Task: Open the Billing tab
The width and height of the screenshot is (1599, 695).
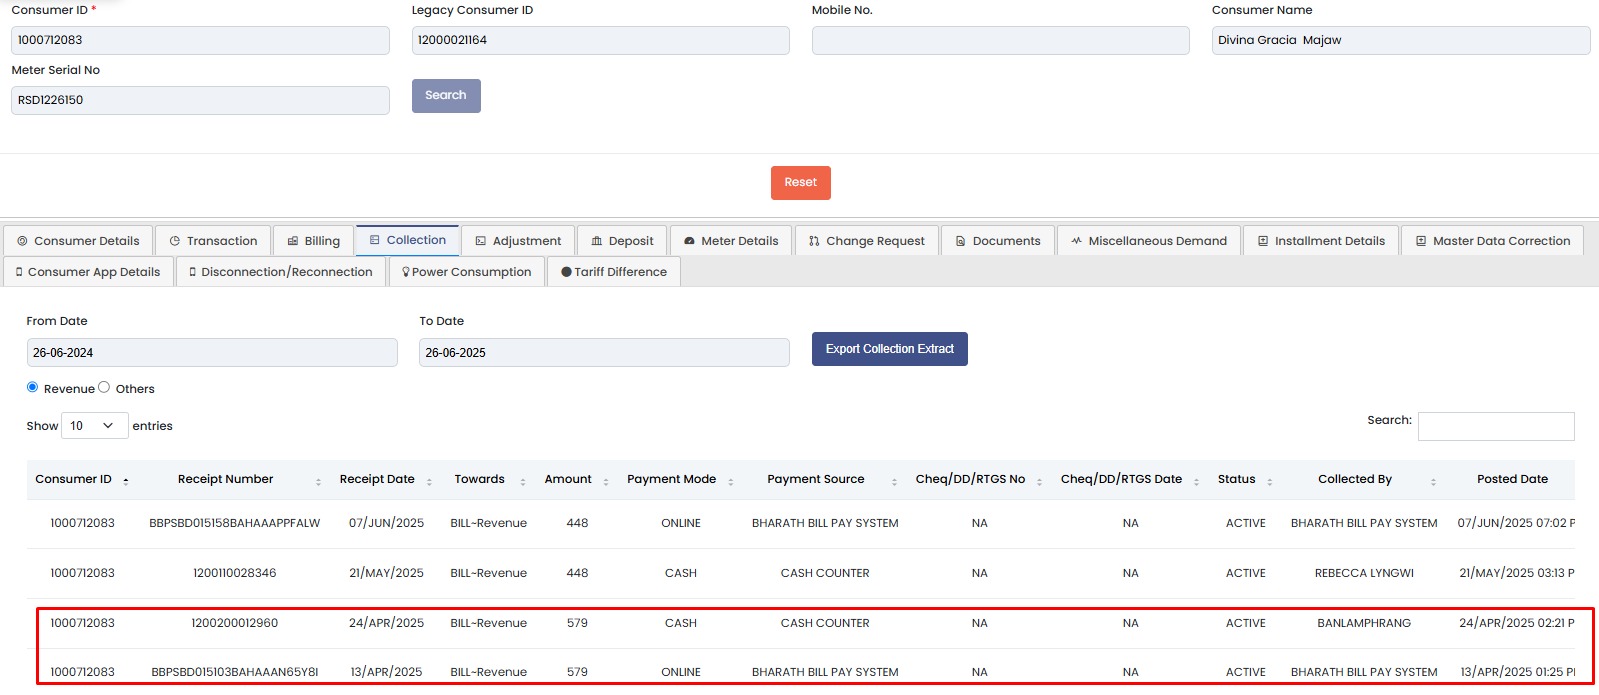Action: tap(313, 241)
